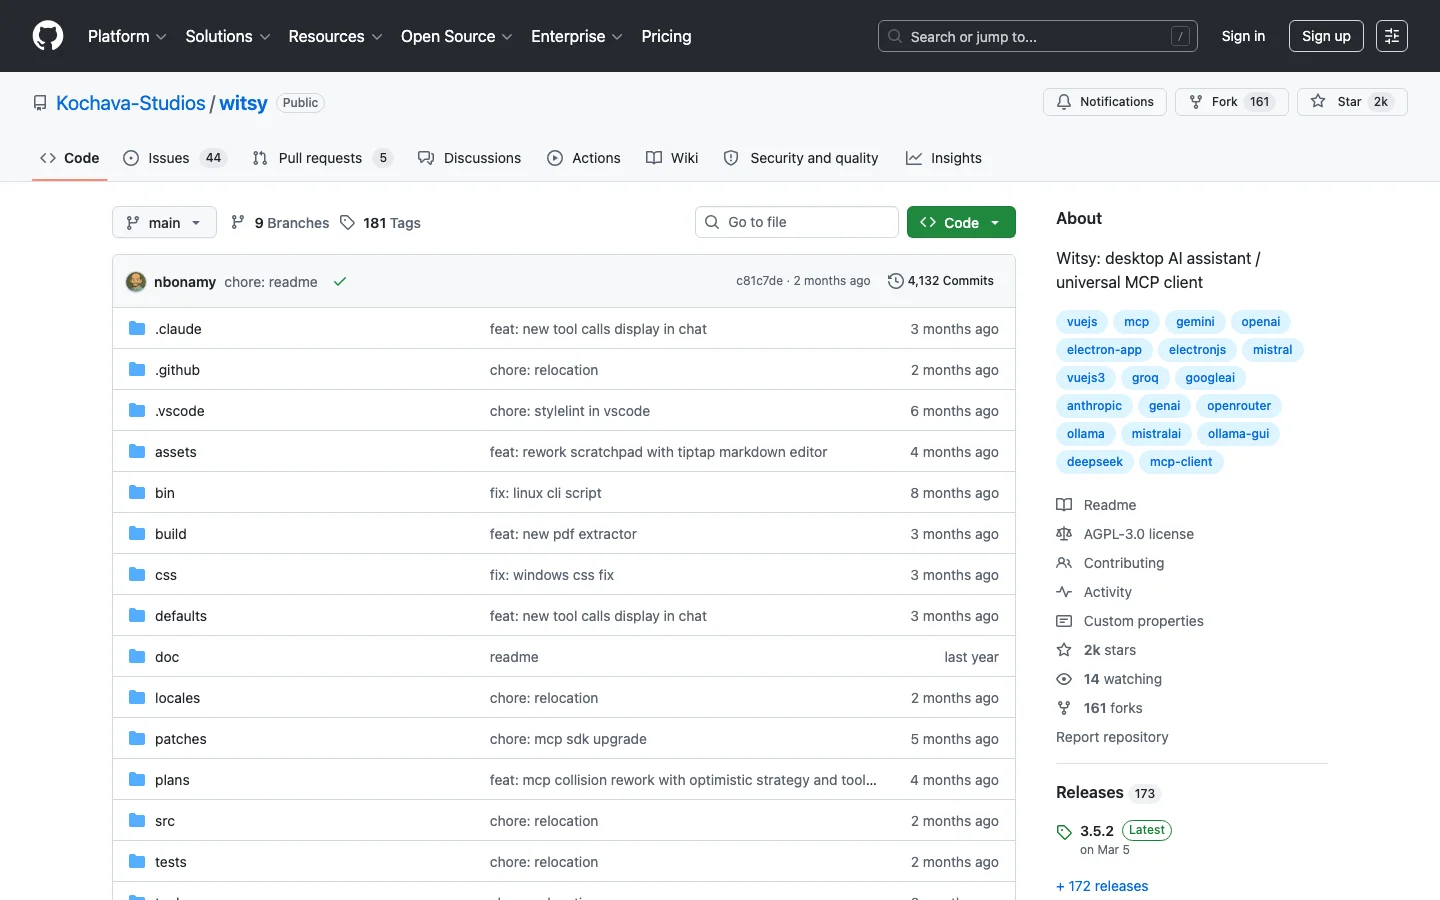
Task: Click the note icon beside Custom properties
Action: coord(1064,621)
